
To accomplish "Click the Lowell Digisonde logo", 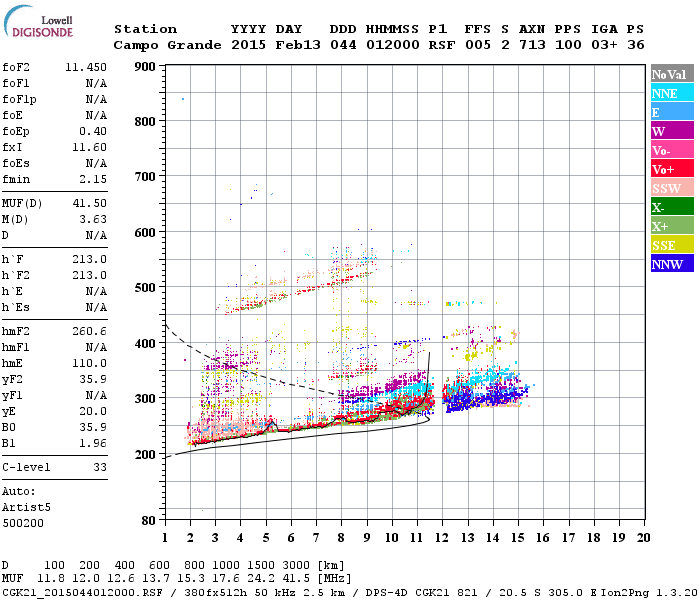I will 38,22.
